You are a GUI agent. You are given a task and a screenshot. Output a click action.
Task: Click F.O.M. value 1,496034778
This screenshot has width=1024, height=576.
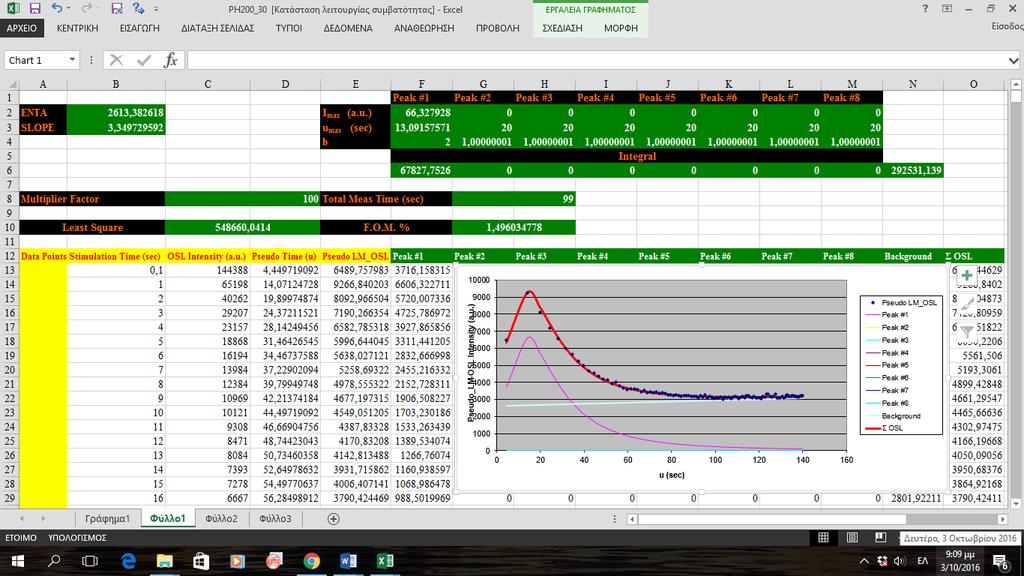[513, 227]
